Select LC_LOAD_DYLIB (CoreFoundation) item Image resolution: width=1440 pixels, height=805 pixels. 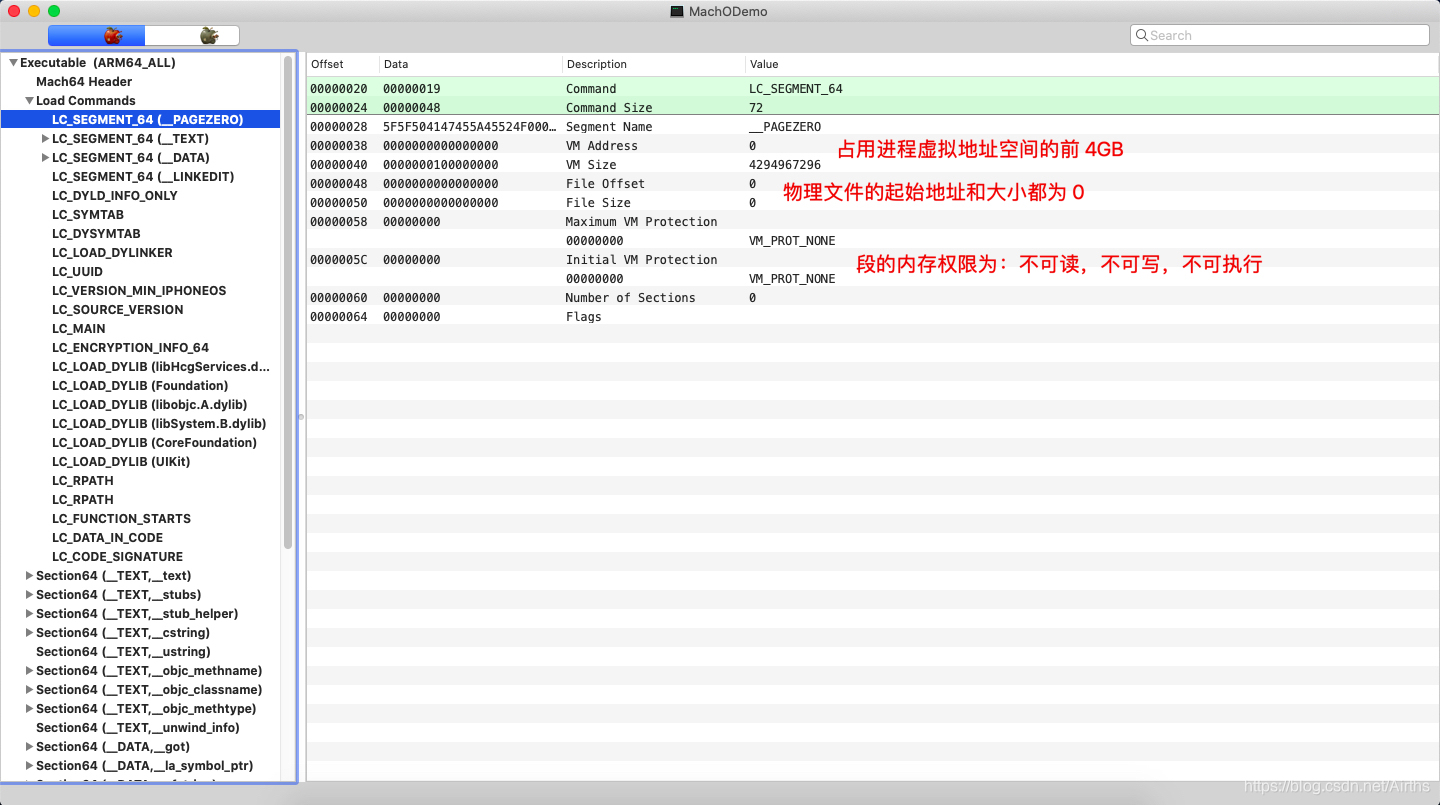[155, 442]
